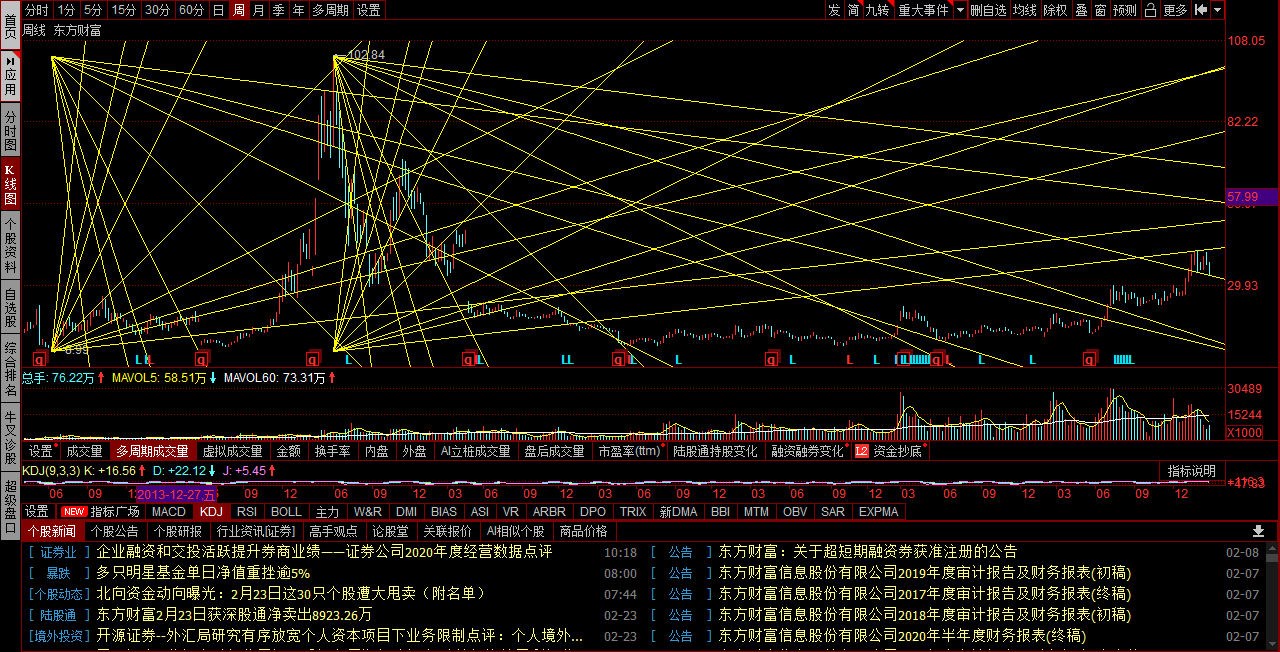Toggle 预测 forecast display
1280x652 pixels.
1125,10
